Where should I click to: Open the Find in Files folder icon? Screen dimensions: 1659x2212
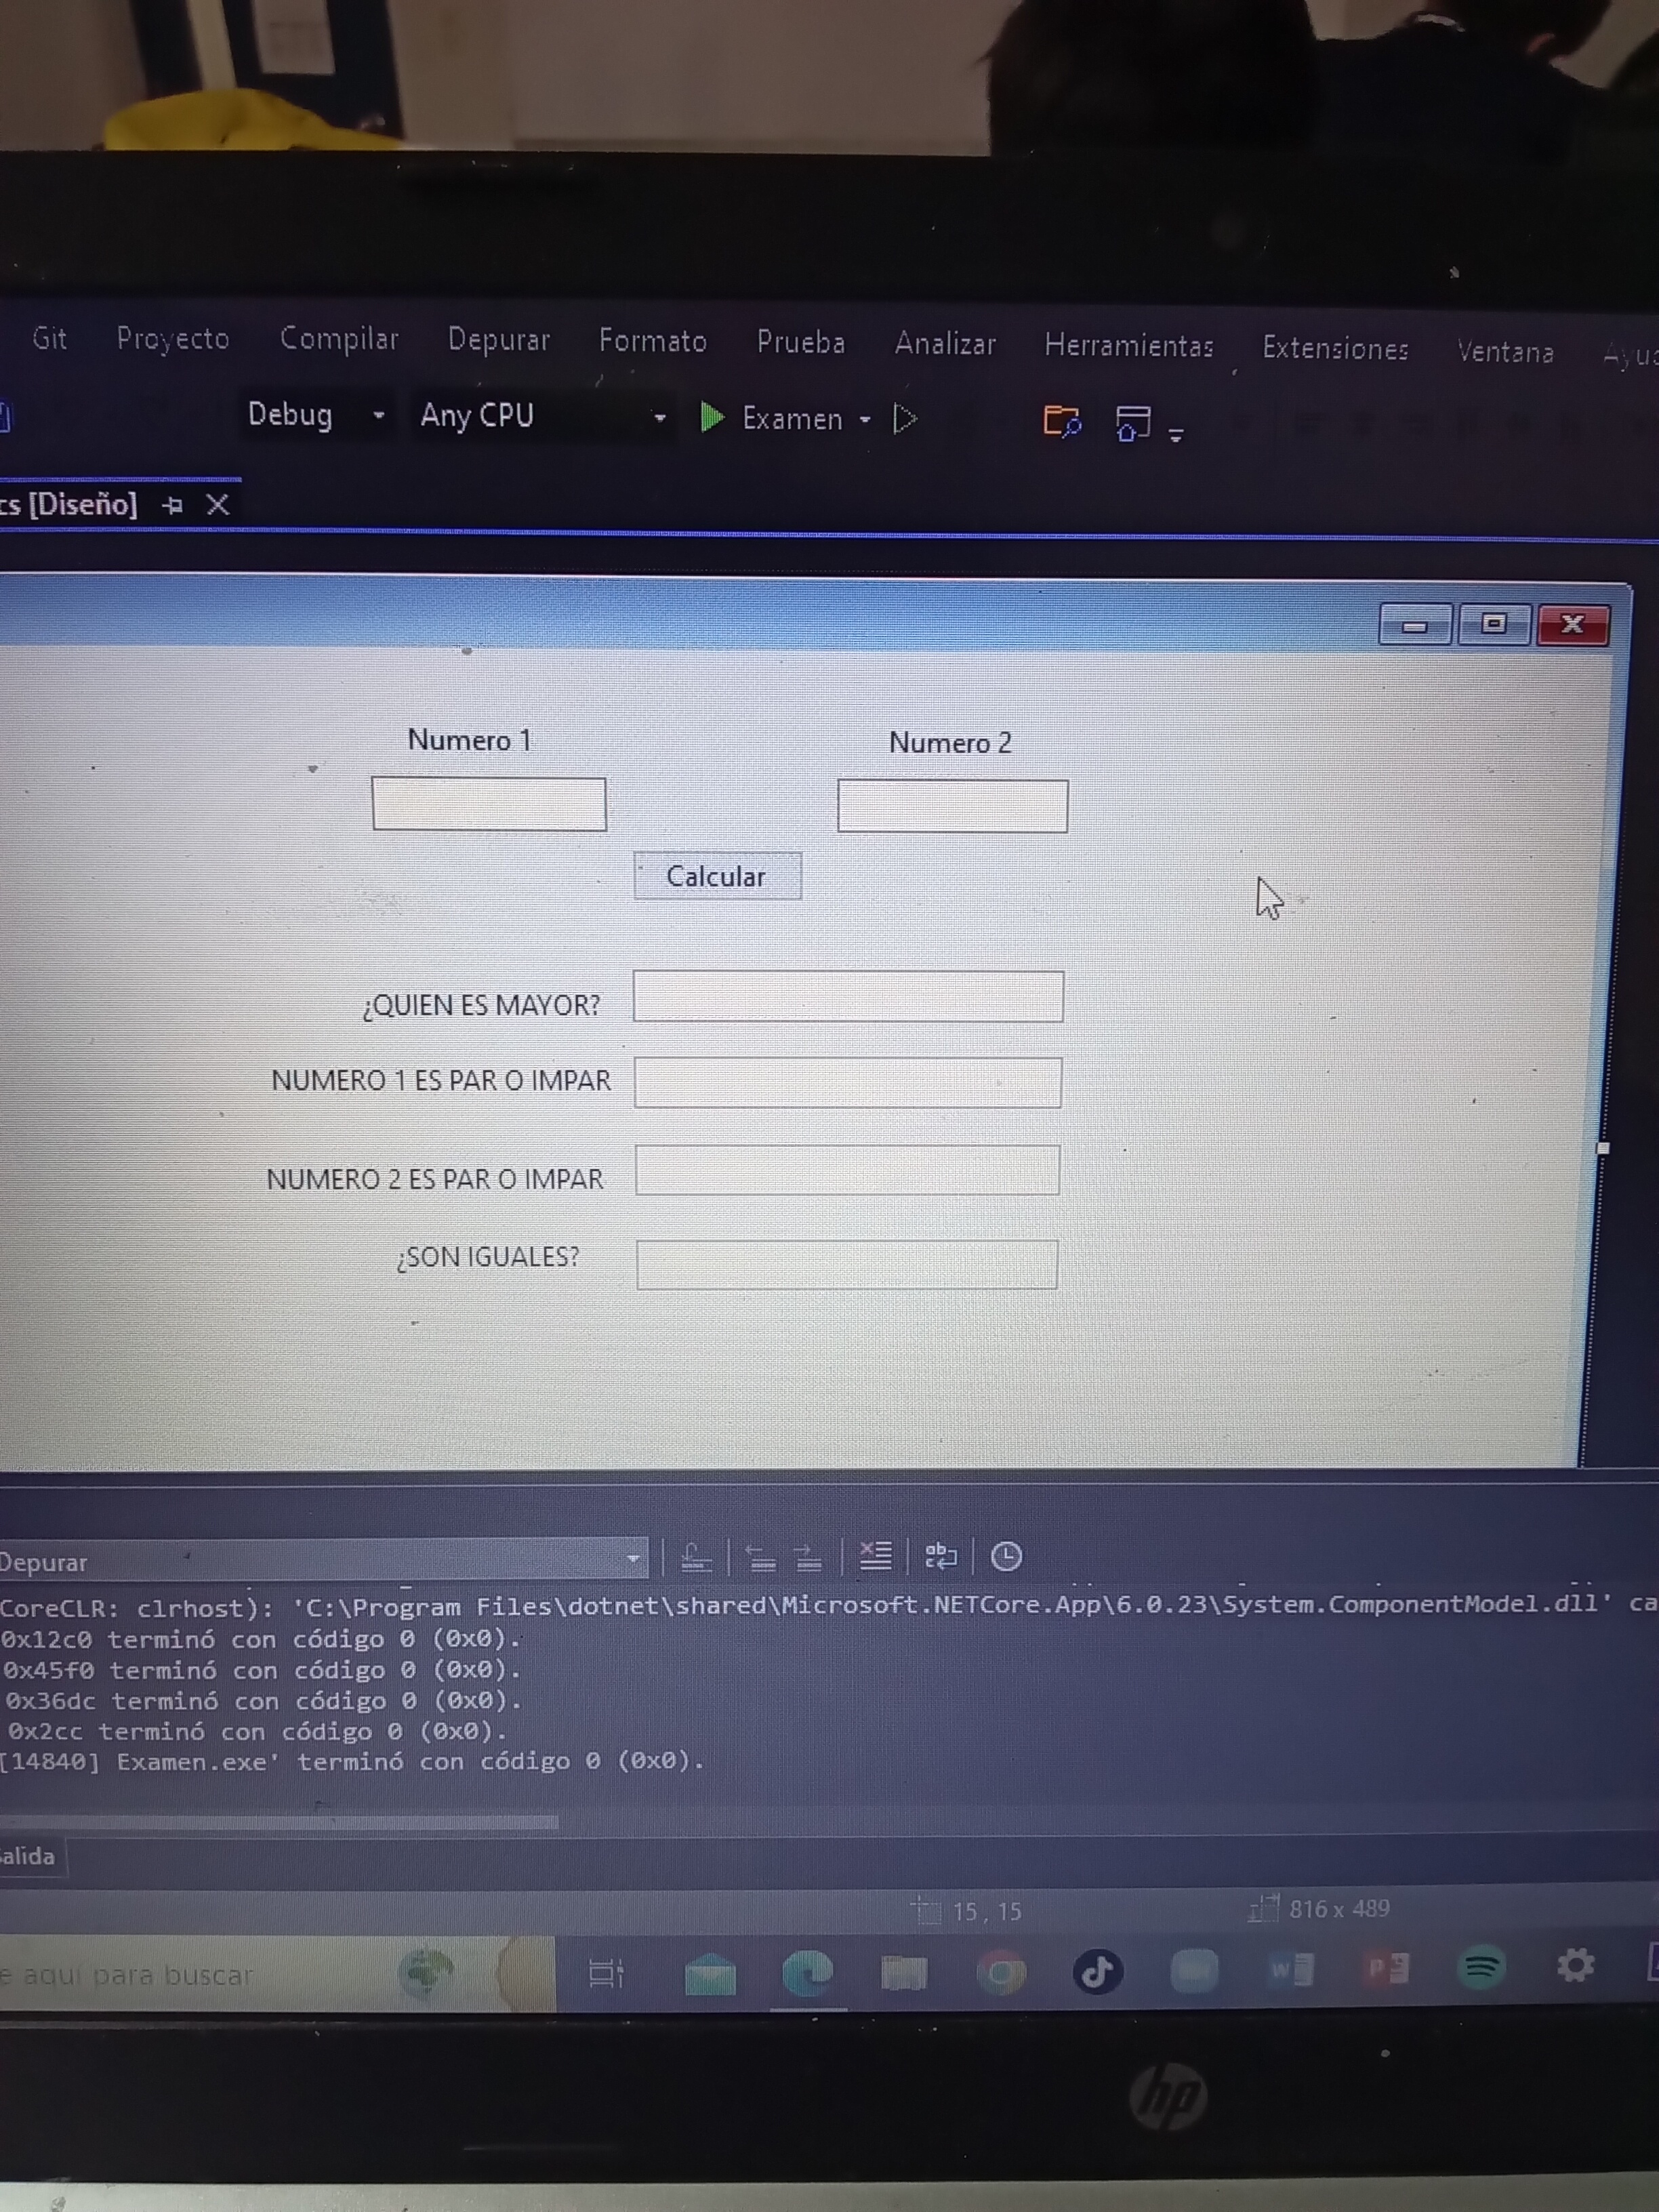[1061, 421]
